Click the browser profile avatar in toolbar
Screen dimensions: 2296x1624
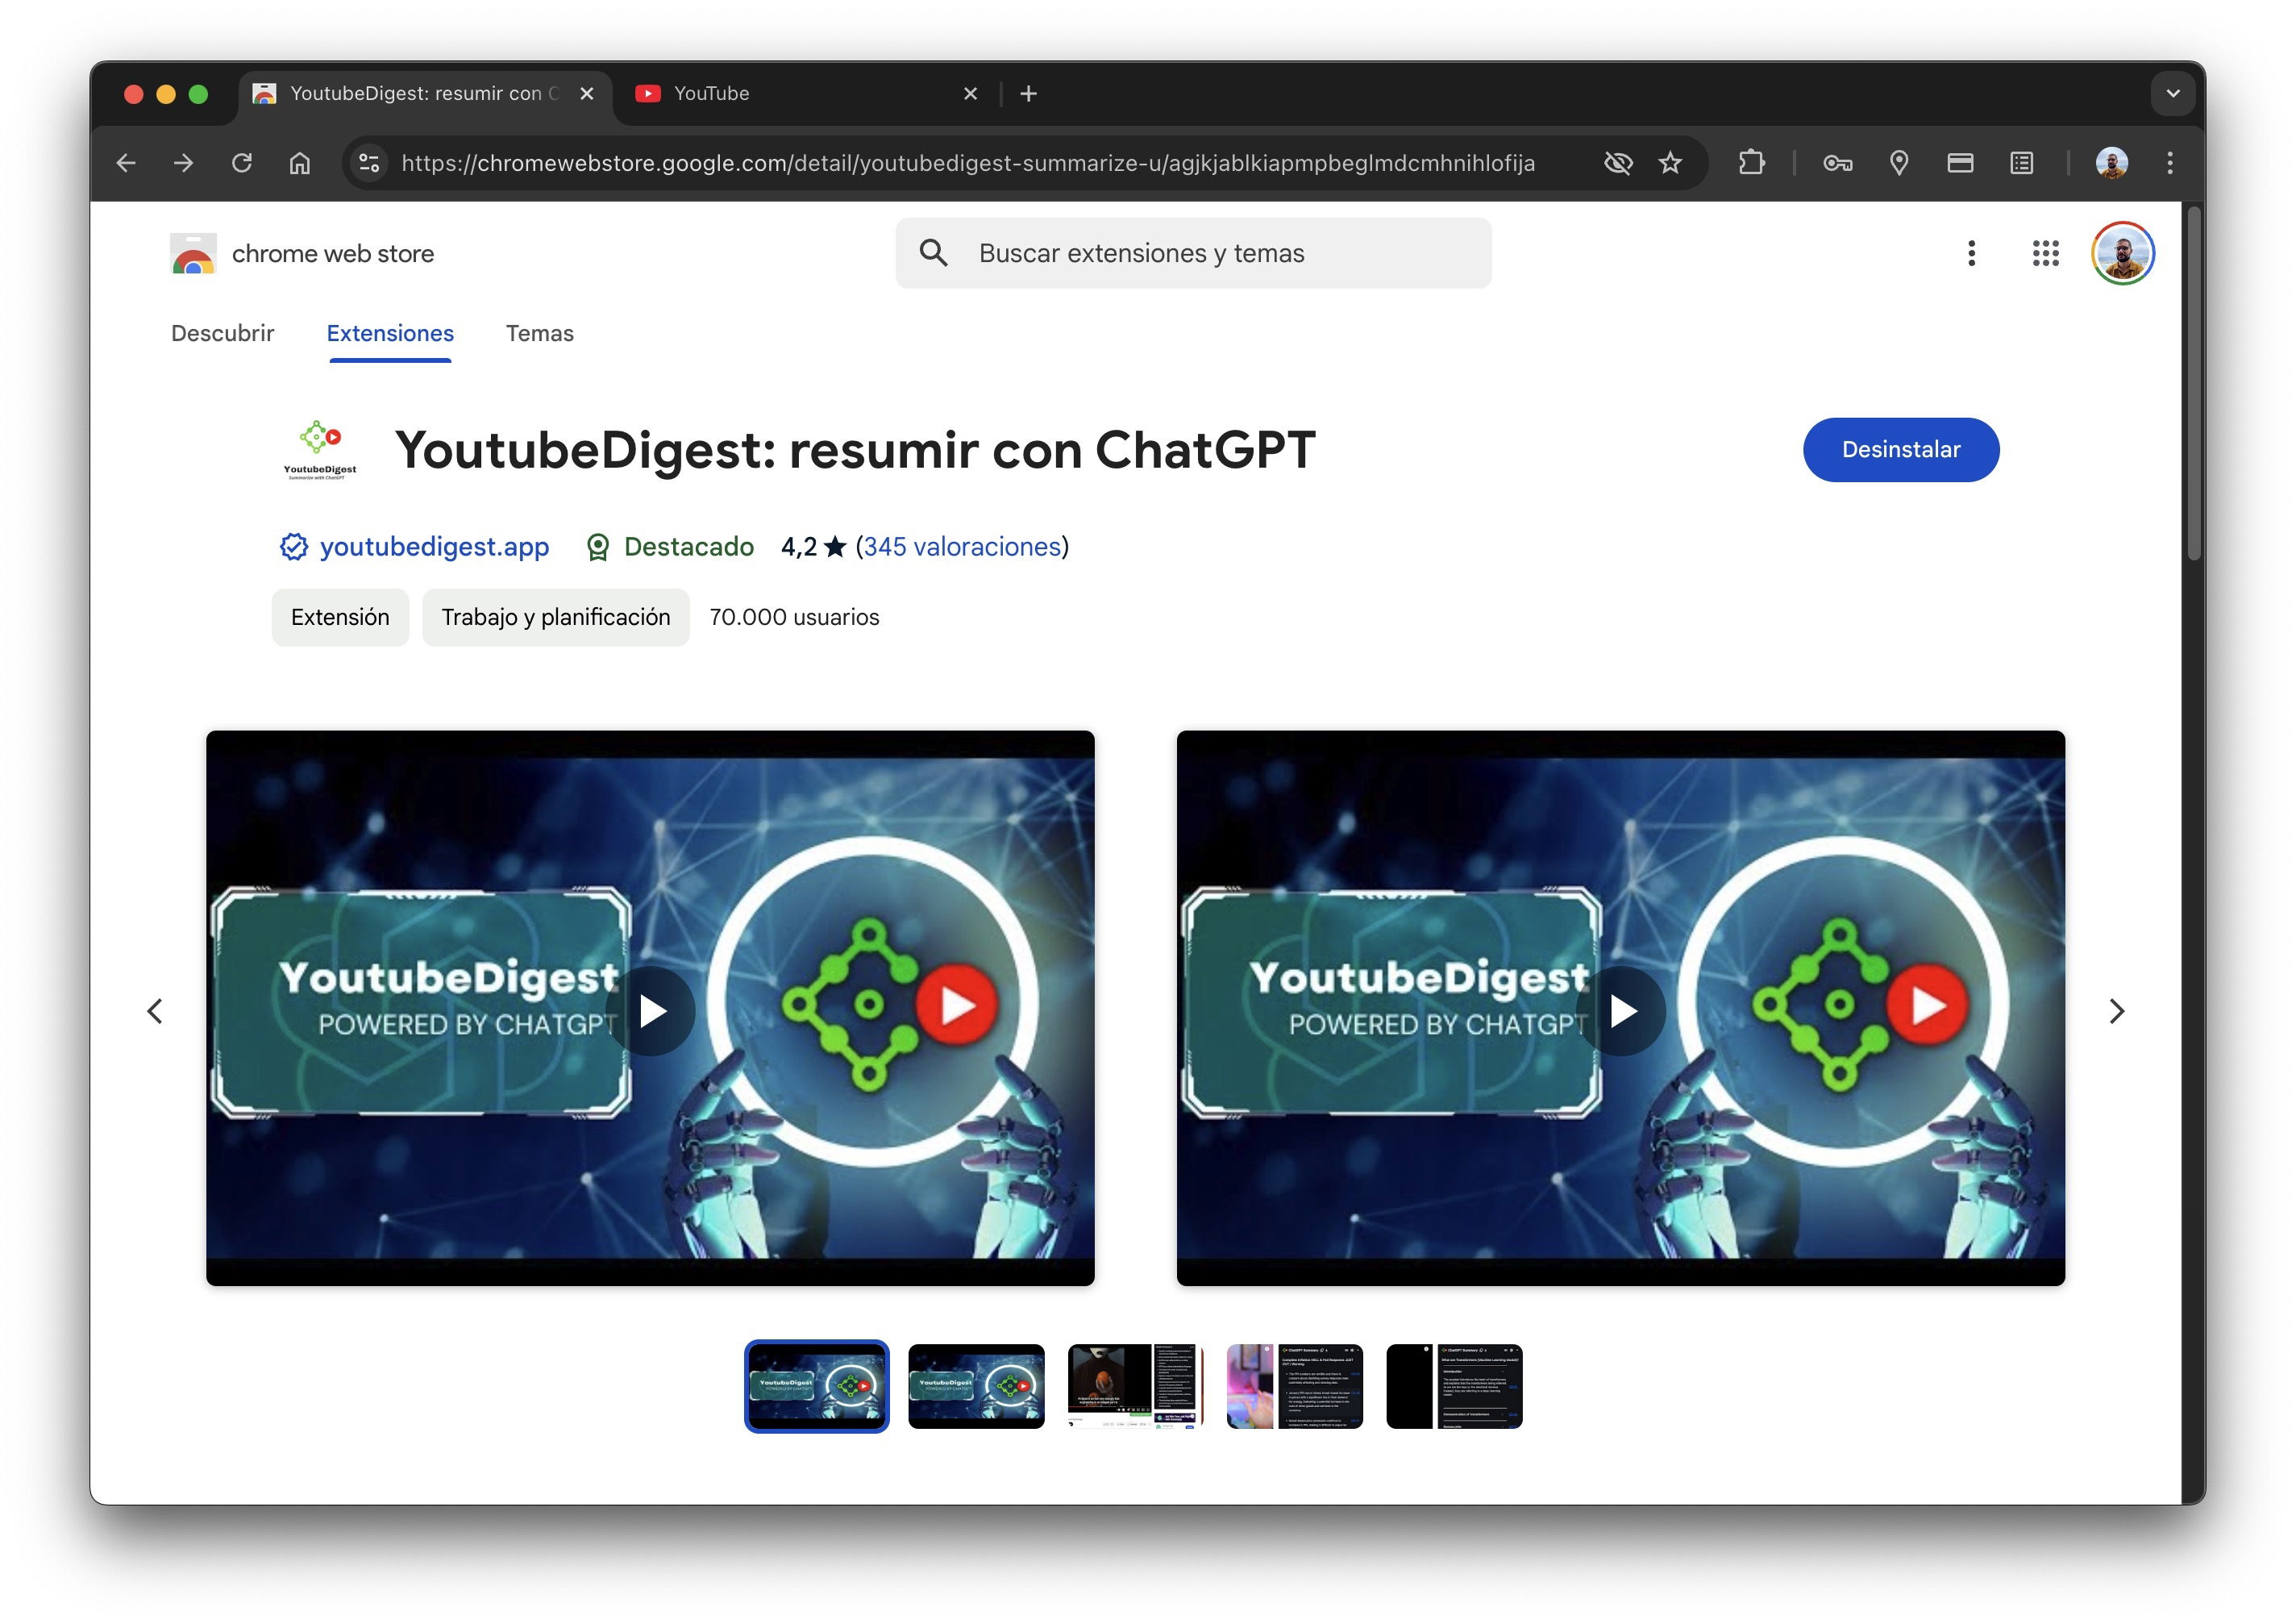(2112, 163)
